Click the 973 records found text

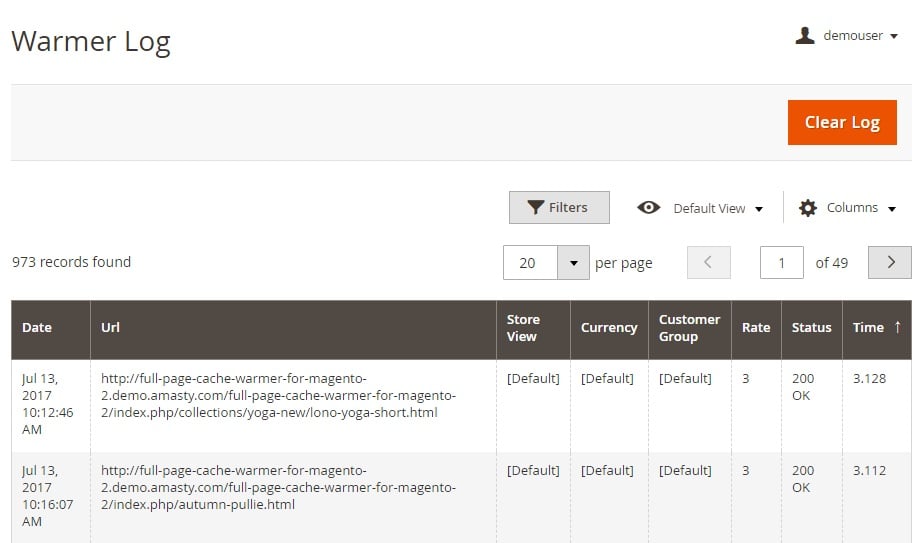[x=72, y=262]
